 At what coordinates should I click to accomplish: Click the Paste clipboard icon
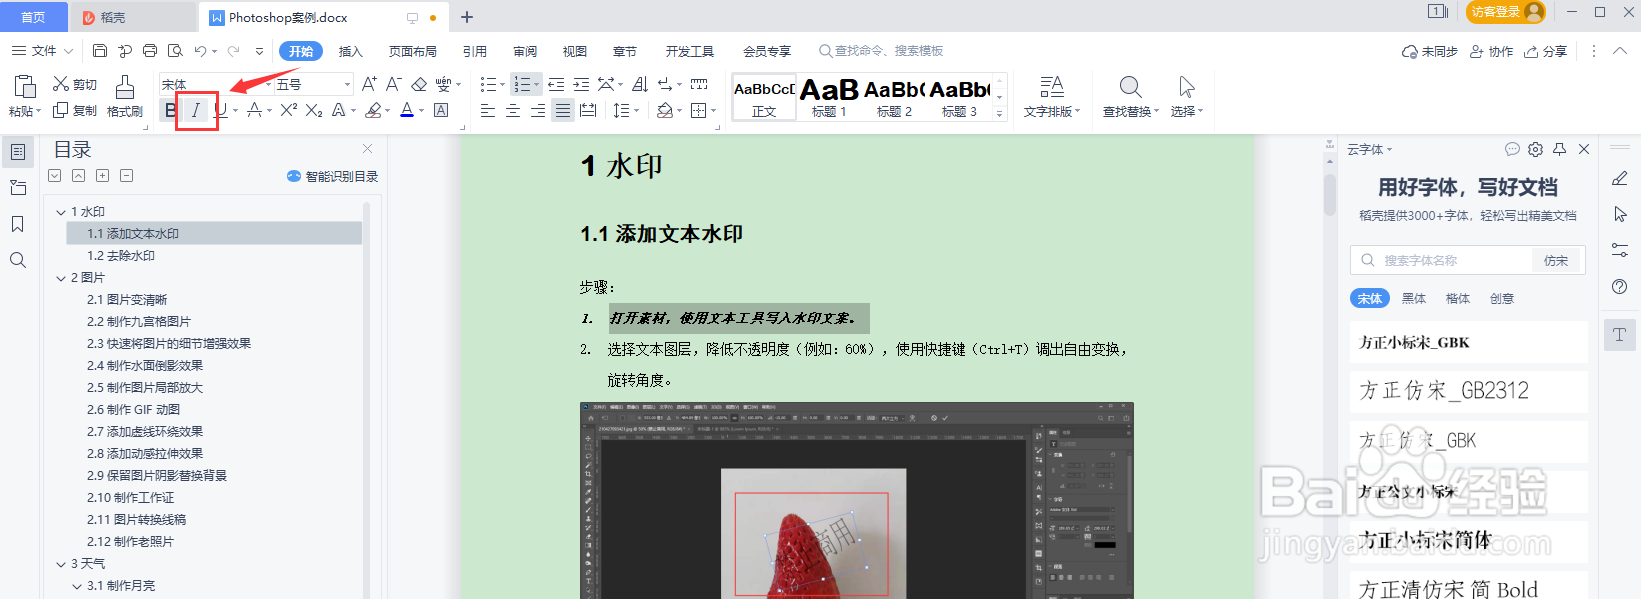(x=25, y=87)
